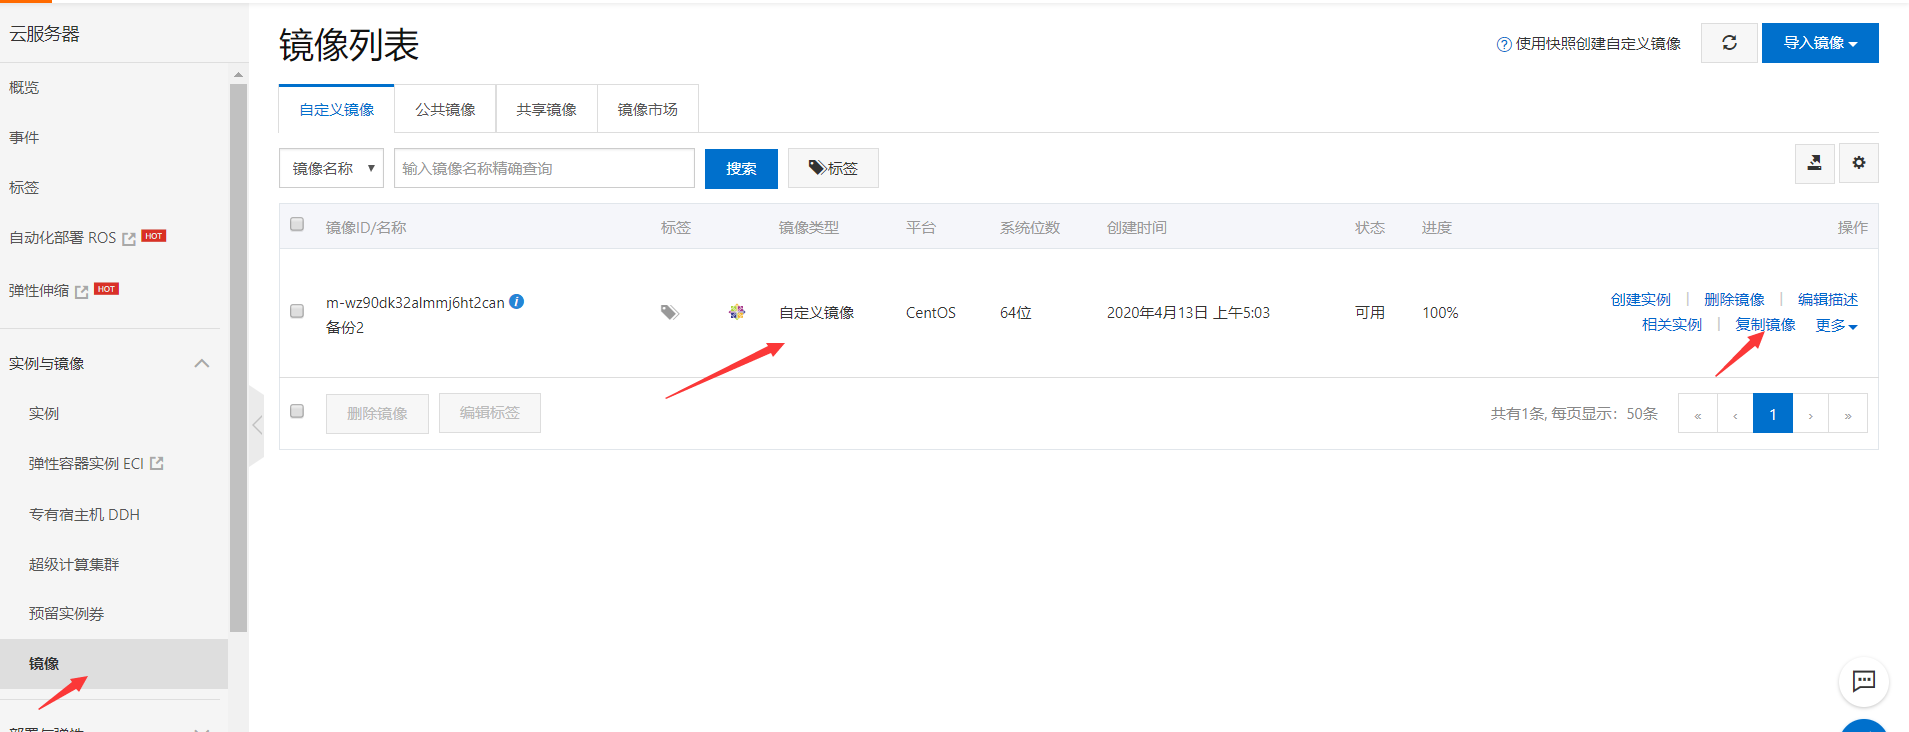The height and width of the screenshot is (732, 1909).
Task: Click the bottom 删除镜像 button
Action: click(377, 413)
